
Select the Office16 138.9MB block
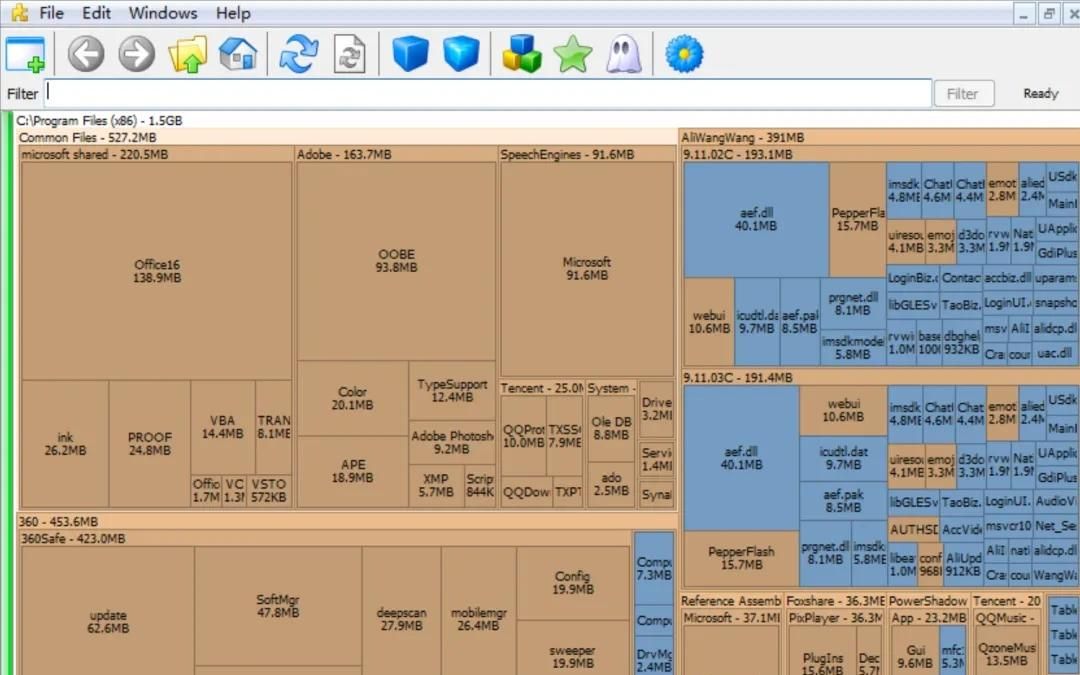pyautogui.click(x=156, y=271)
